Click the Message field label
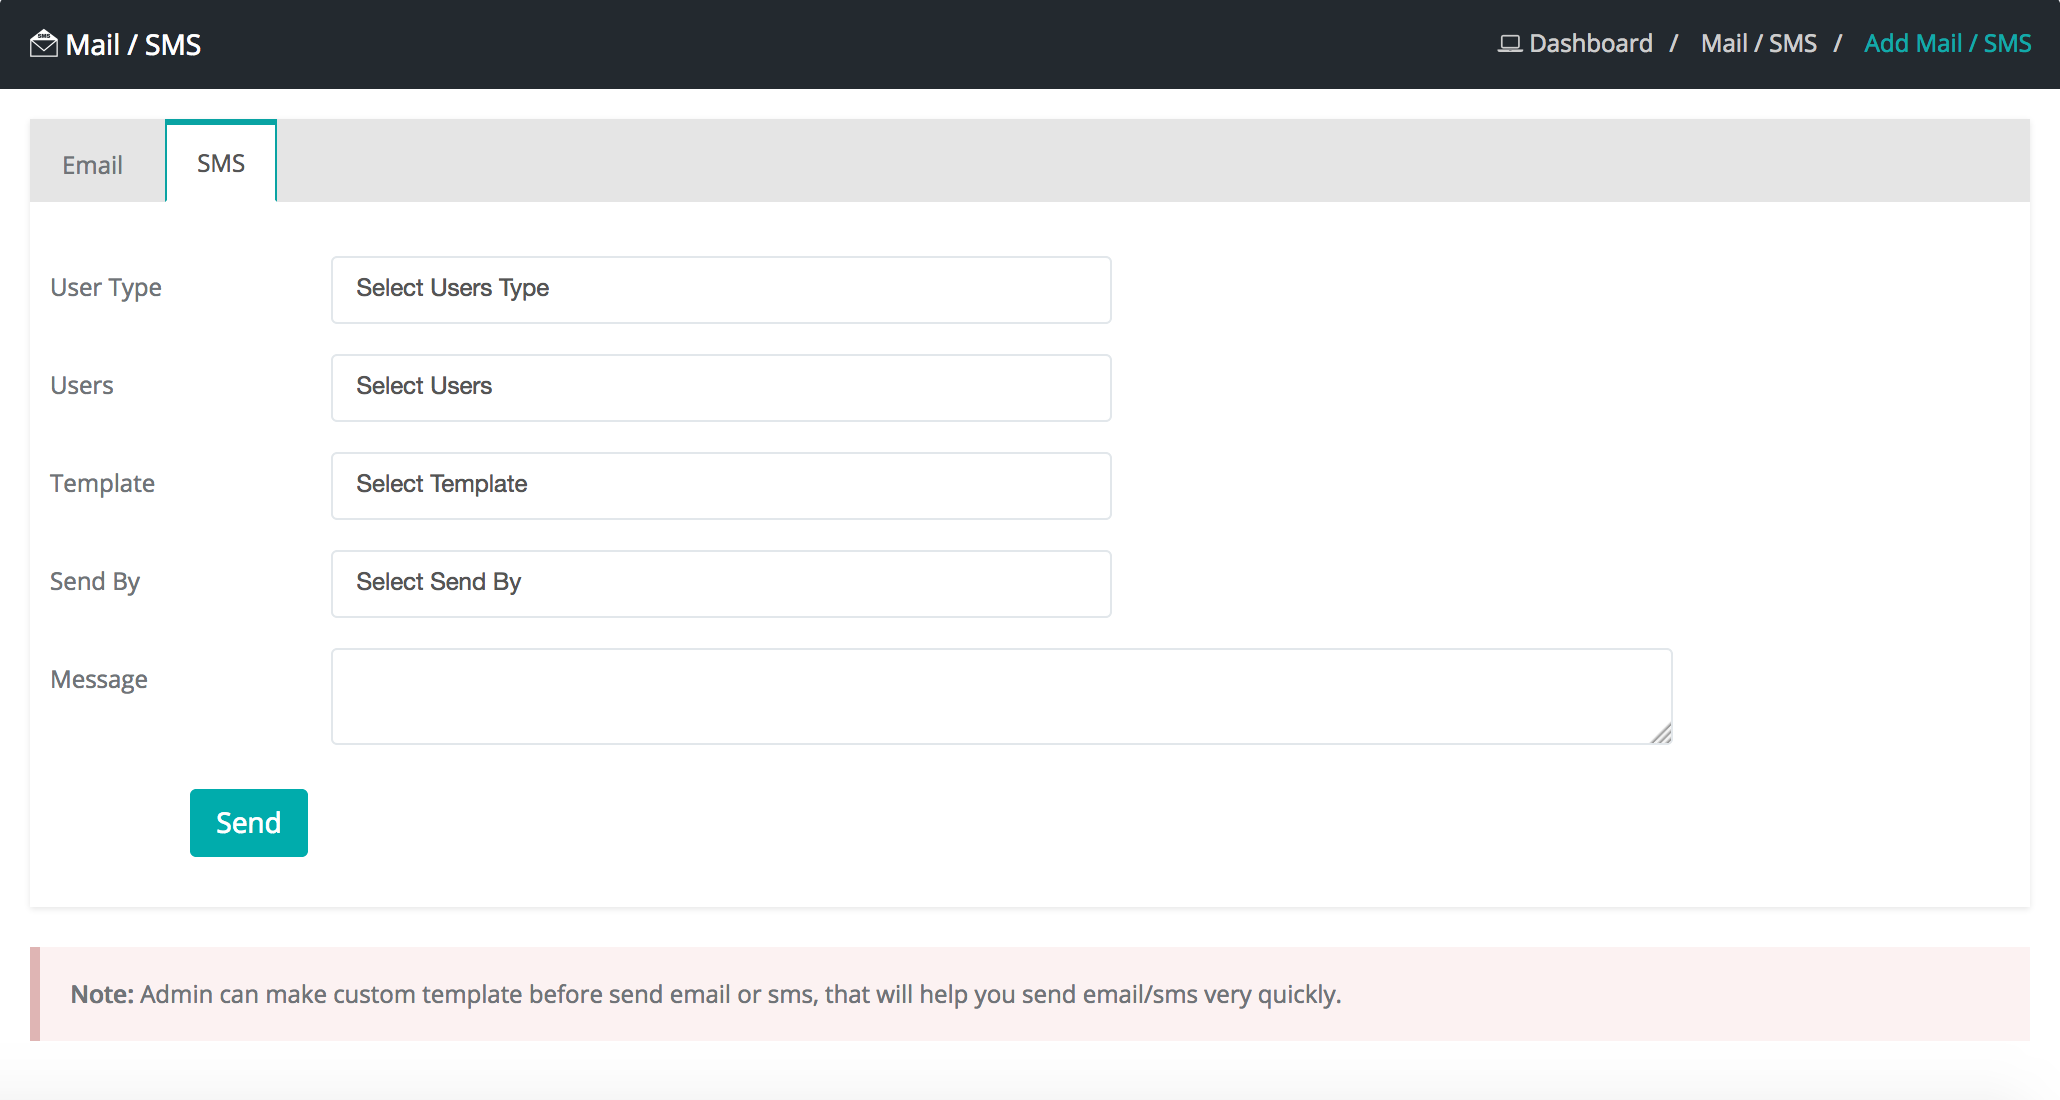The width and height of the screenshot is (2060, 1100). tap(99, 680)
